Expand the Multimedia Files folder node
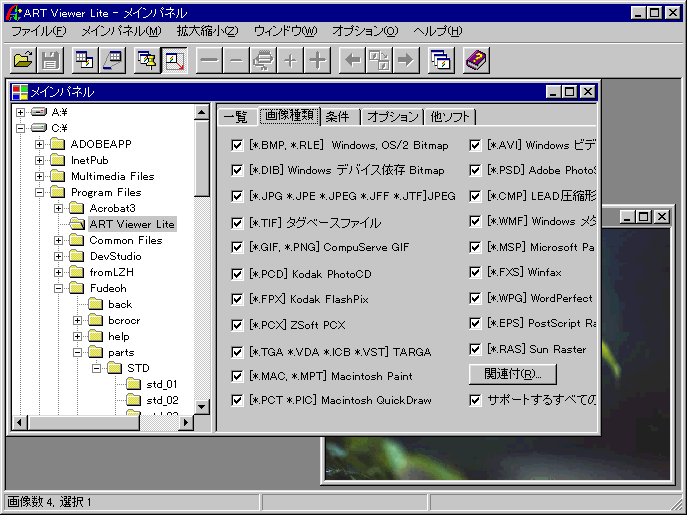This screenshot has width=687, height=515. point(39,176)
